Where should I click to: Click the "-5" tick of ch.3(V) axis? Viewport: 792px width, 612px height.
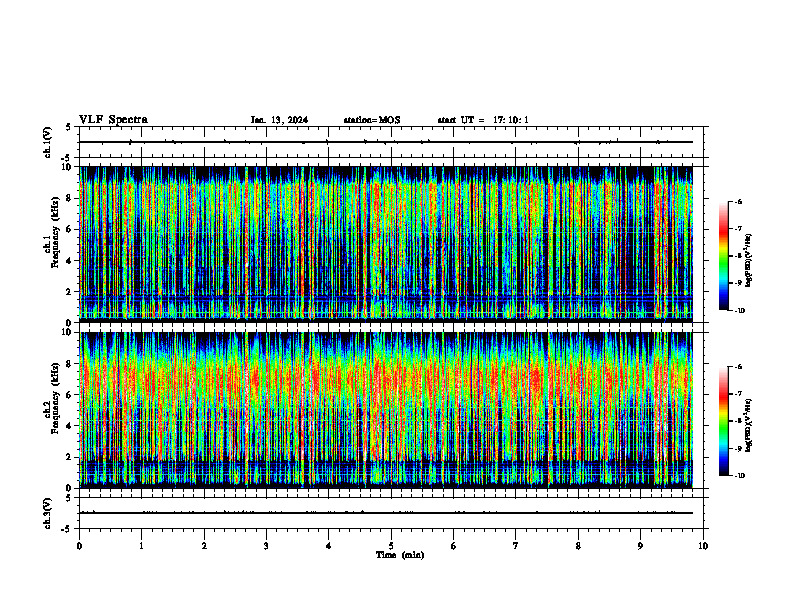66,529
